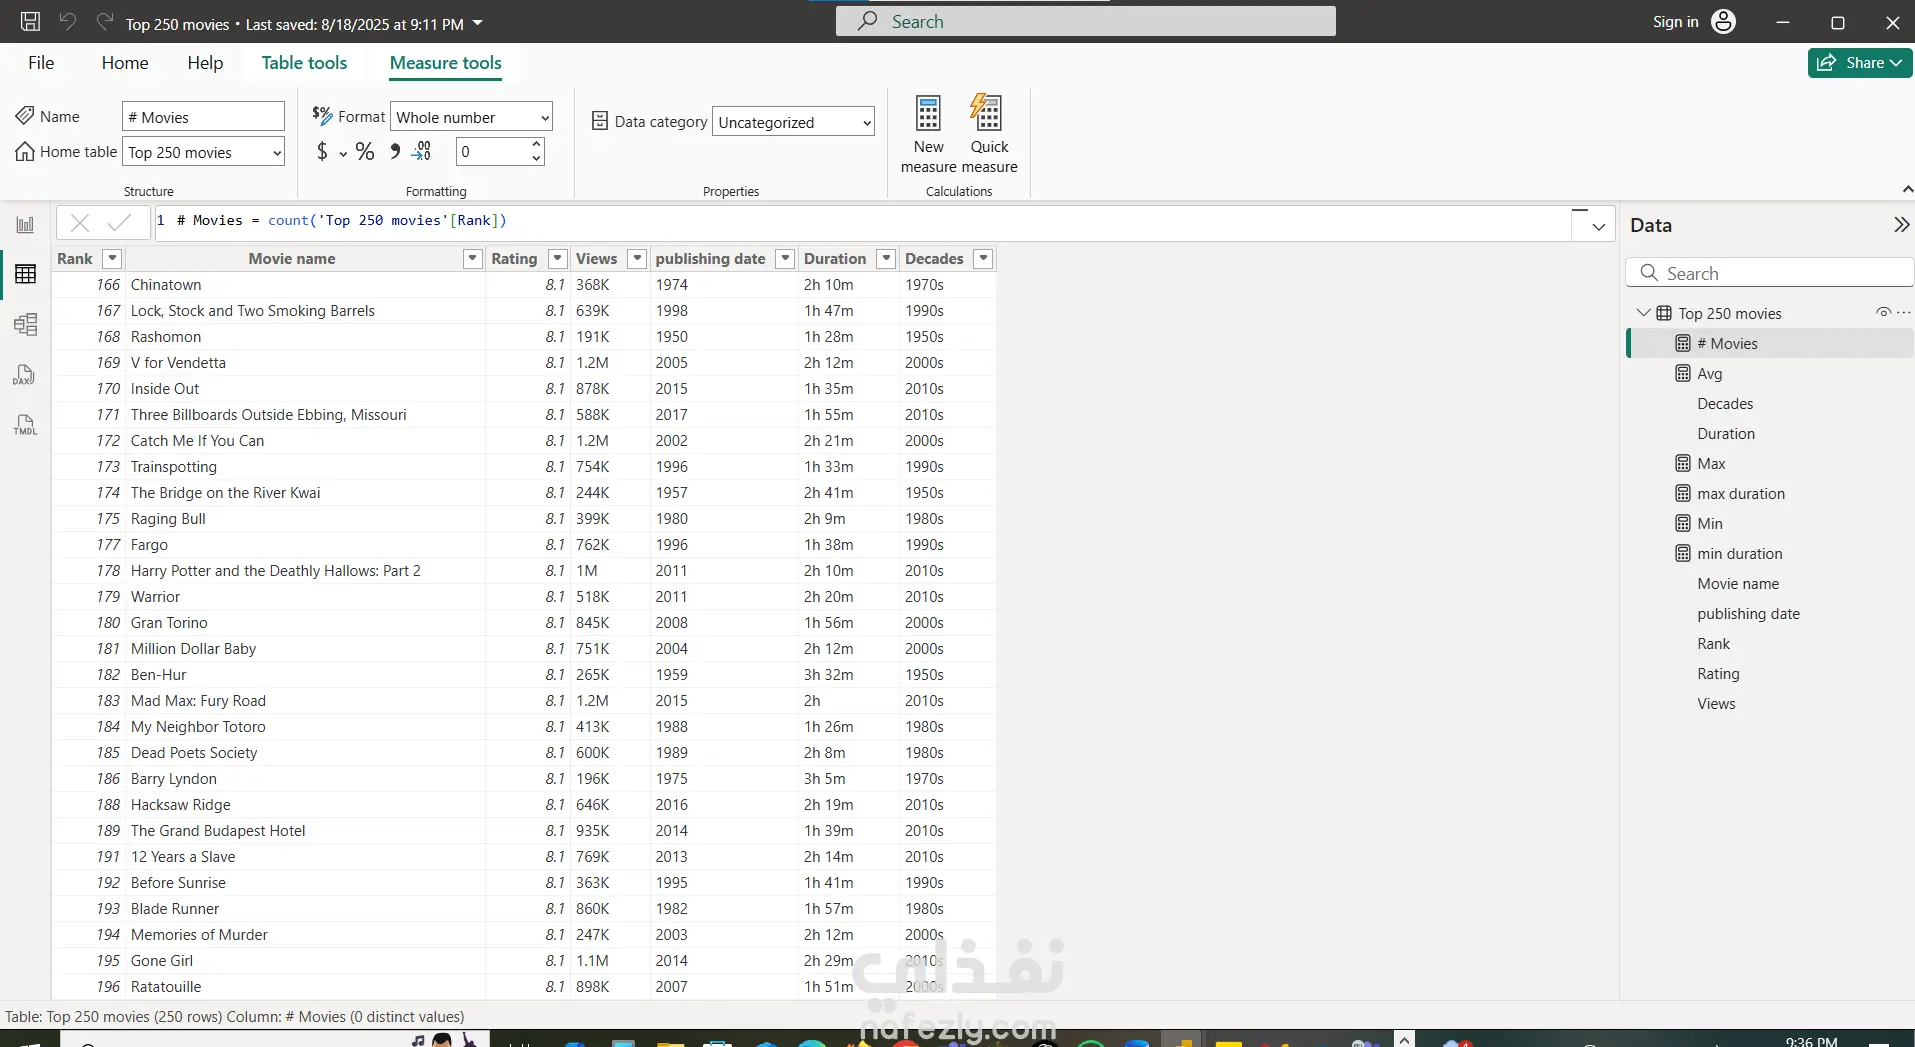Toggle visibility of Top 250 movies table
Image resolution: width=1915 pixels, height=1047 pixels.
coord(1883,313)
